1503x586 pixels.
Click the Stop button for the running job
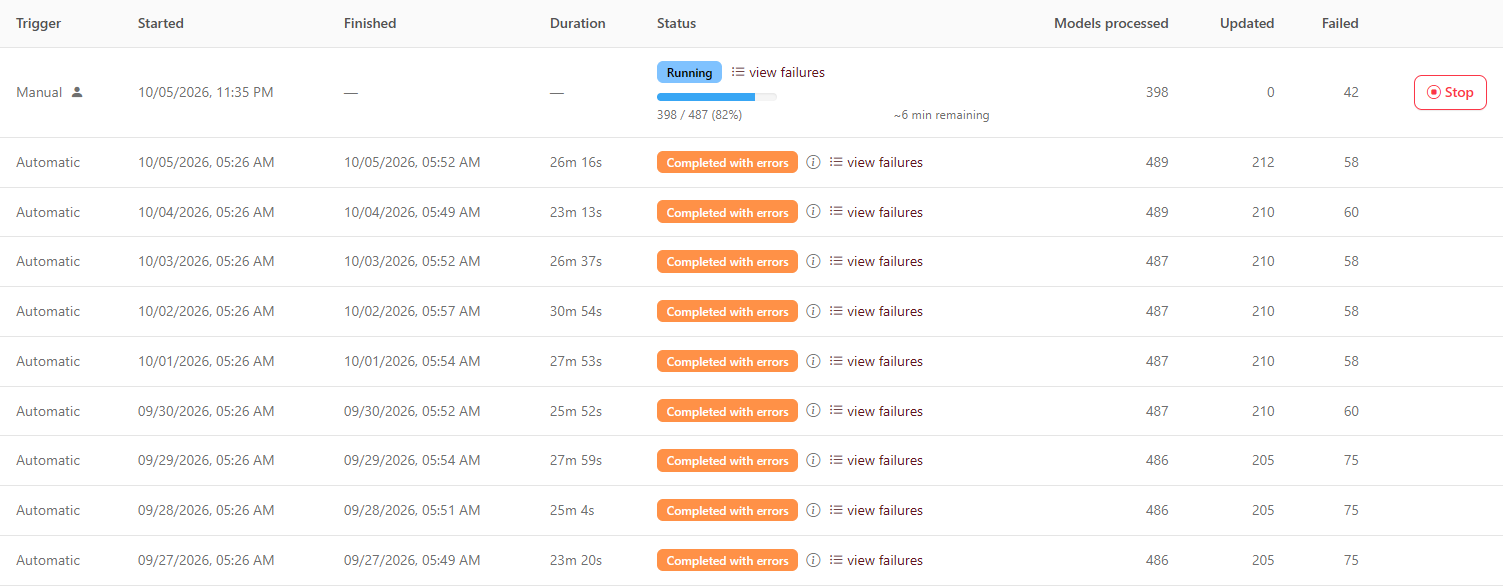tap(1450, 92)
